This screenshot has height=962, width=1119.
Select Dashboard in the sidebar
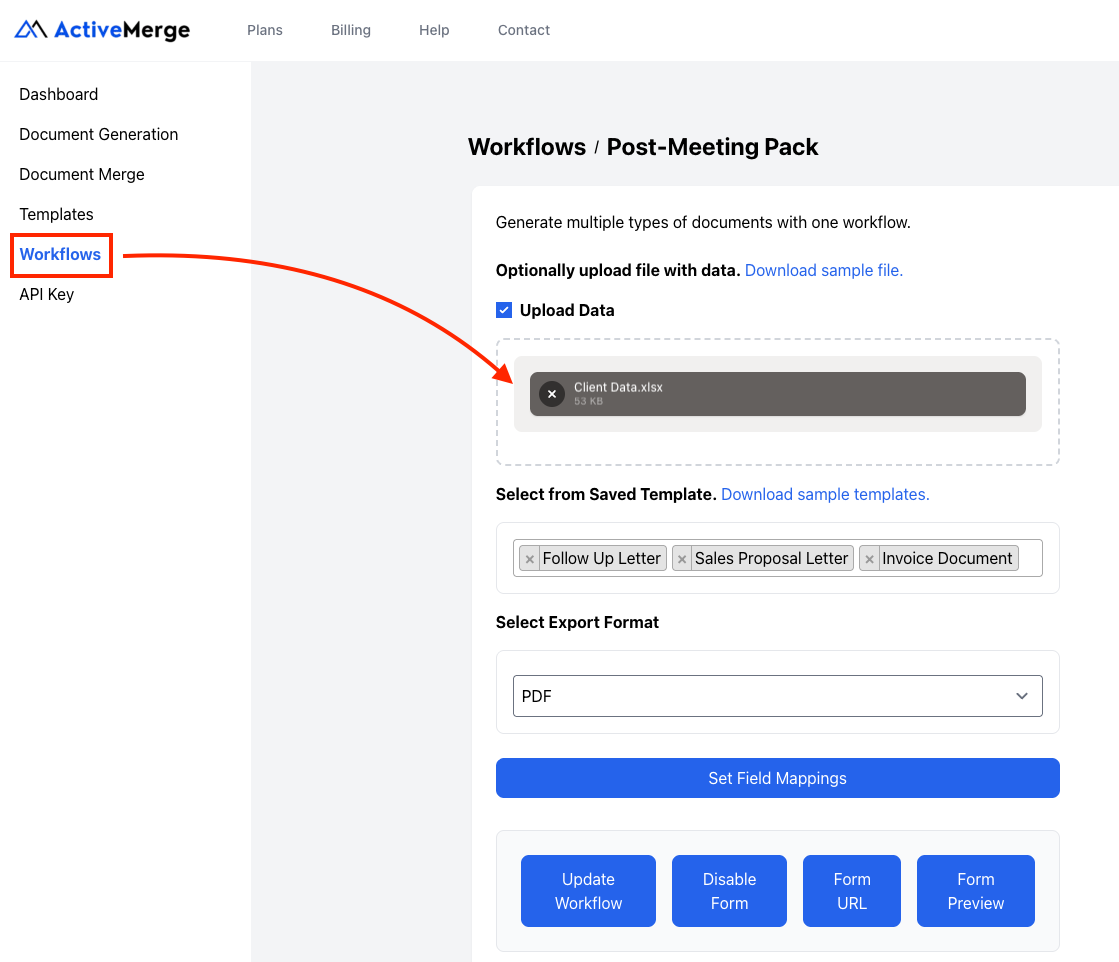(58, 94)
